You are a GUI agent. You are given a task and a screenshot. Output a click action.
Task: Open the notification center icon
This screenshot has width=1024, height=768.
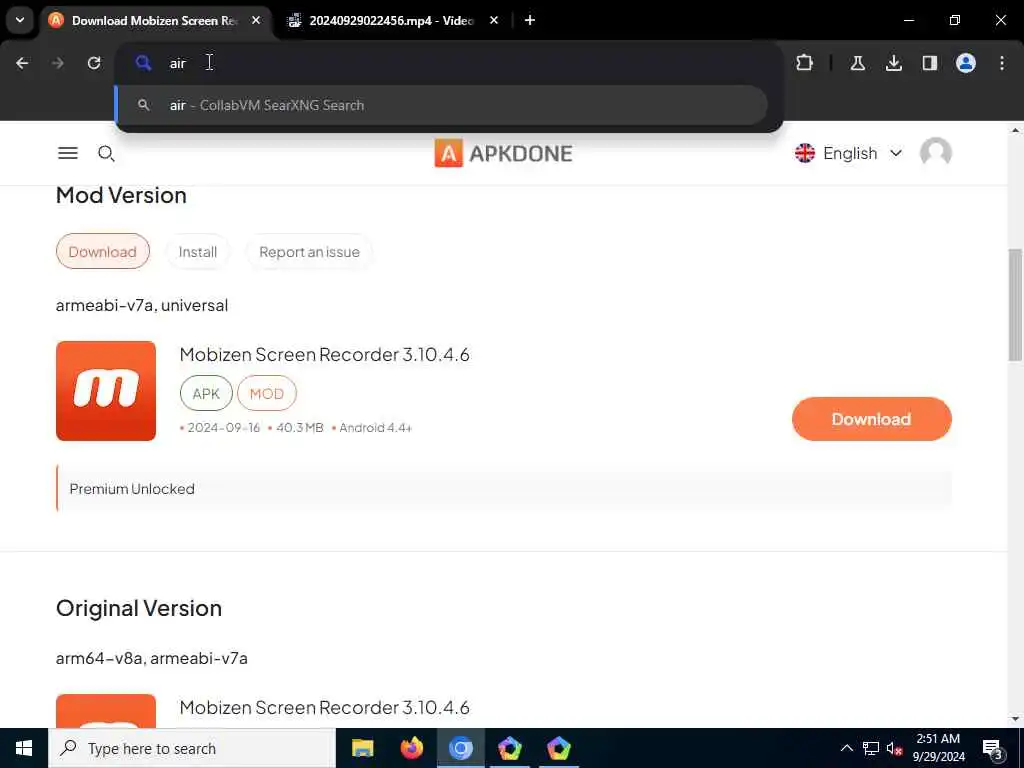pyautogui.click(x=992, y=748)
